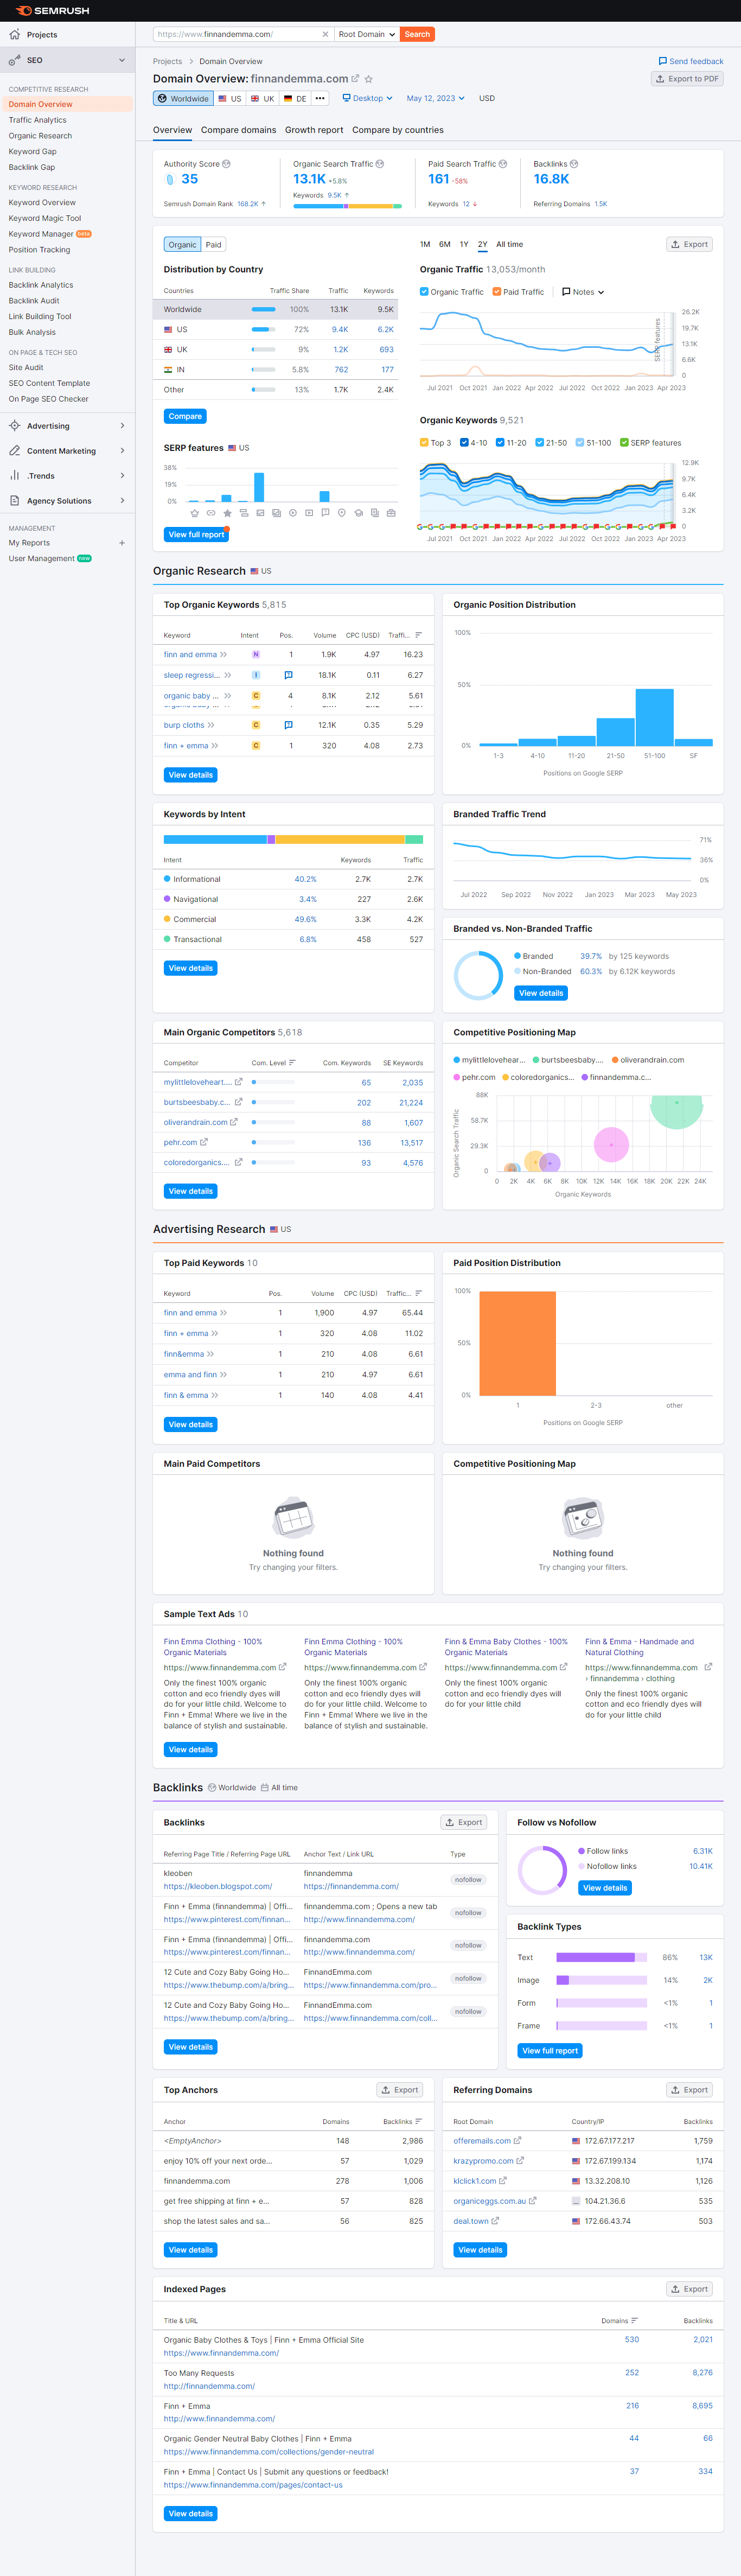
Task: Toggle Paid Traffic checkbox in chart
Action: [x=497, y=292]
